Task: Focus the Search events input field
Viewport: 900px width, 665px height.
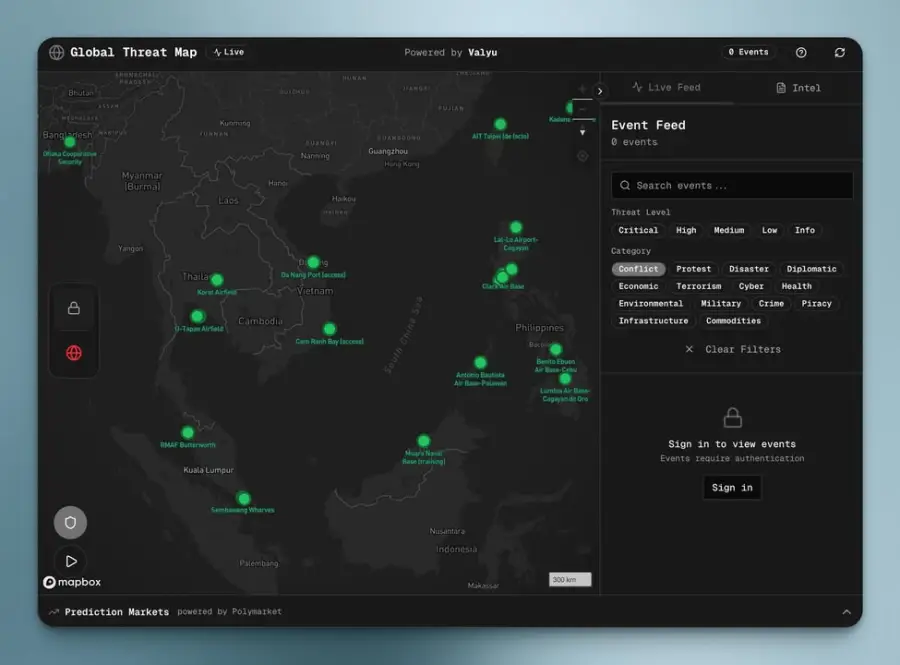Action: point(732,185)
